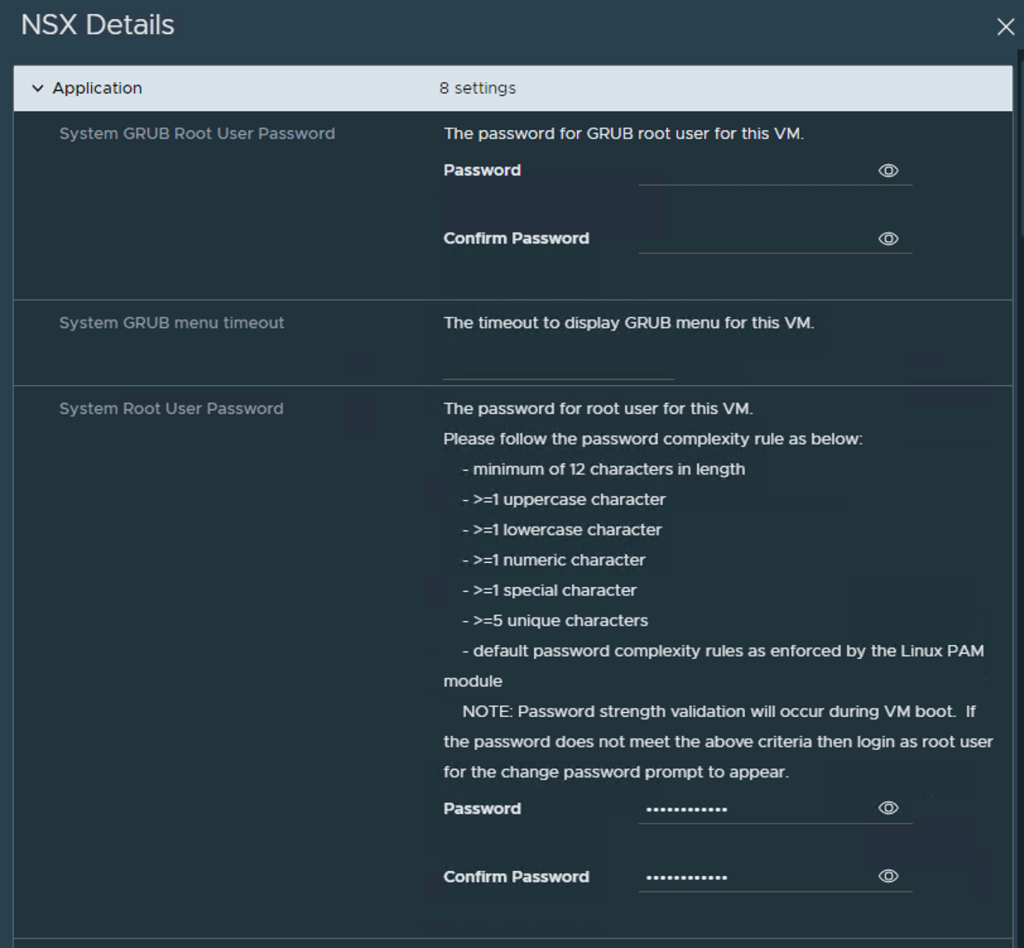Viewport: 1024px width, 948px height.
Task: Click the GRUB timeout description text
Action: click(628, 323)
